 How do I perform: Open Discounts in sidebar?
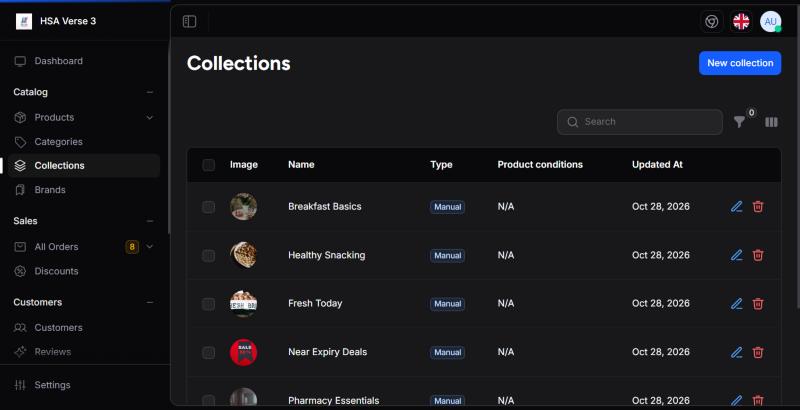click(x=84, y=271)
